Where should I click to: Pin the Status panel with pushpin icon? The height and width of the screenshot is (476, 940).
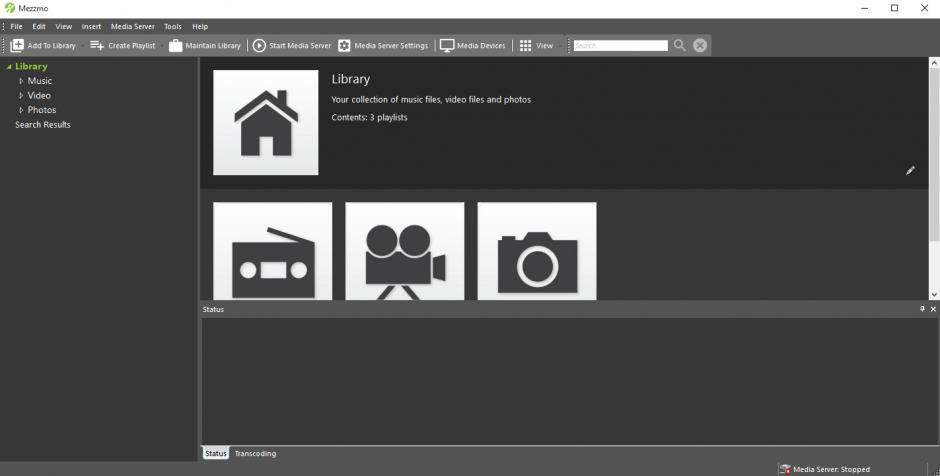(922, 309)
